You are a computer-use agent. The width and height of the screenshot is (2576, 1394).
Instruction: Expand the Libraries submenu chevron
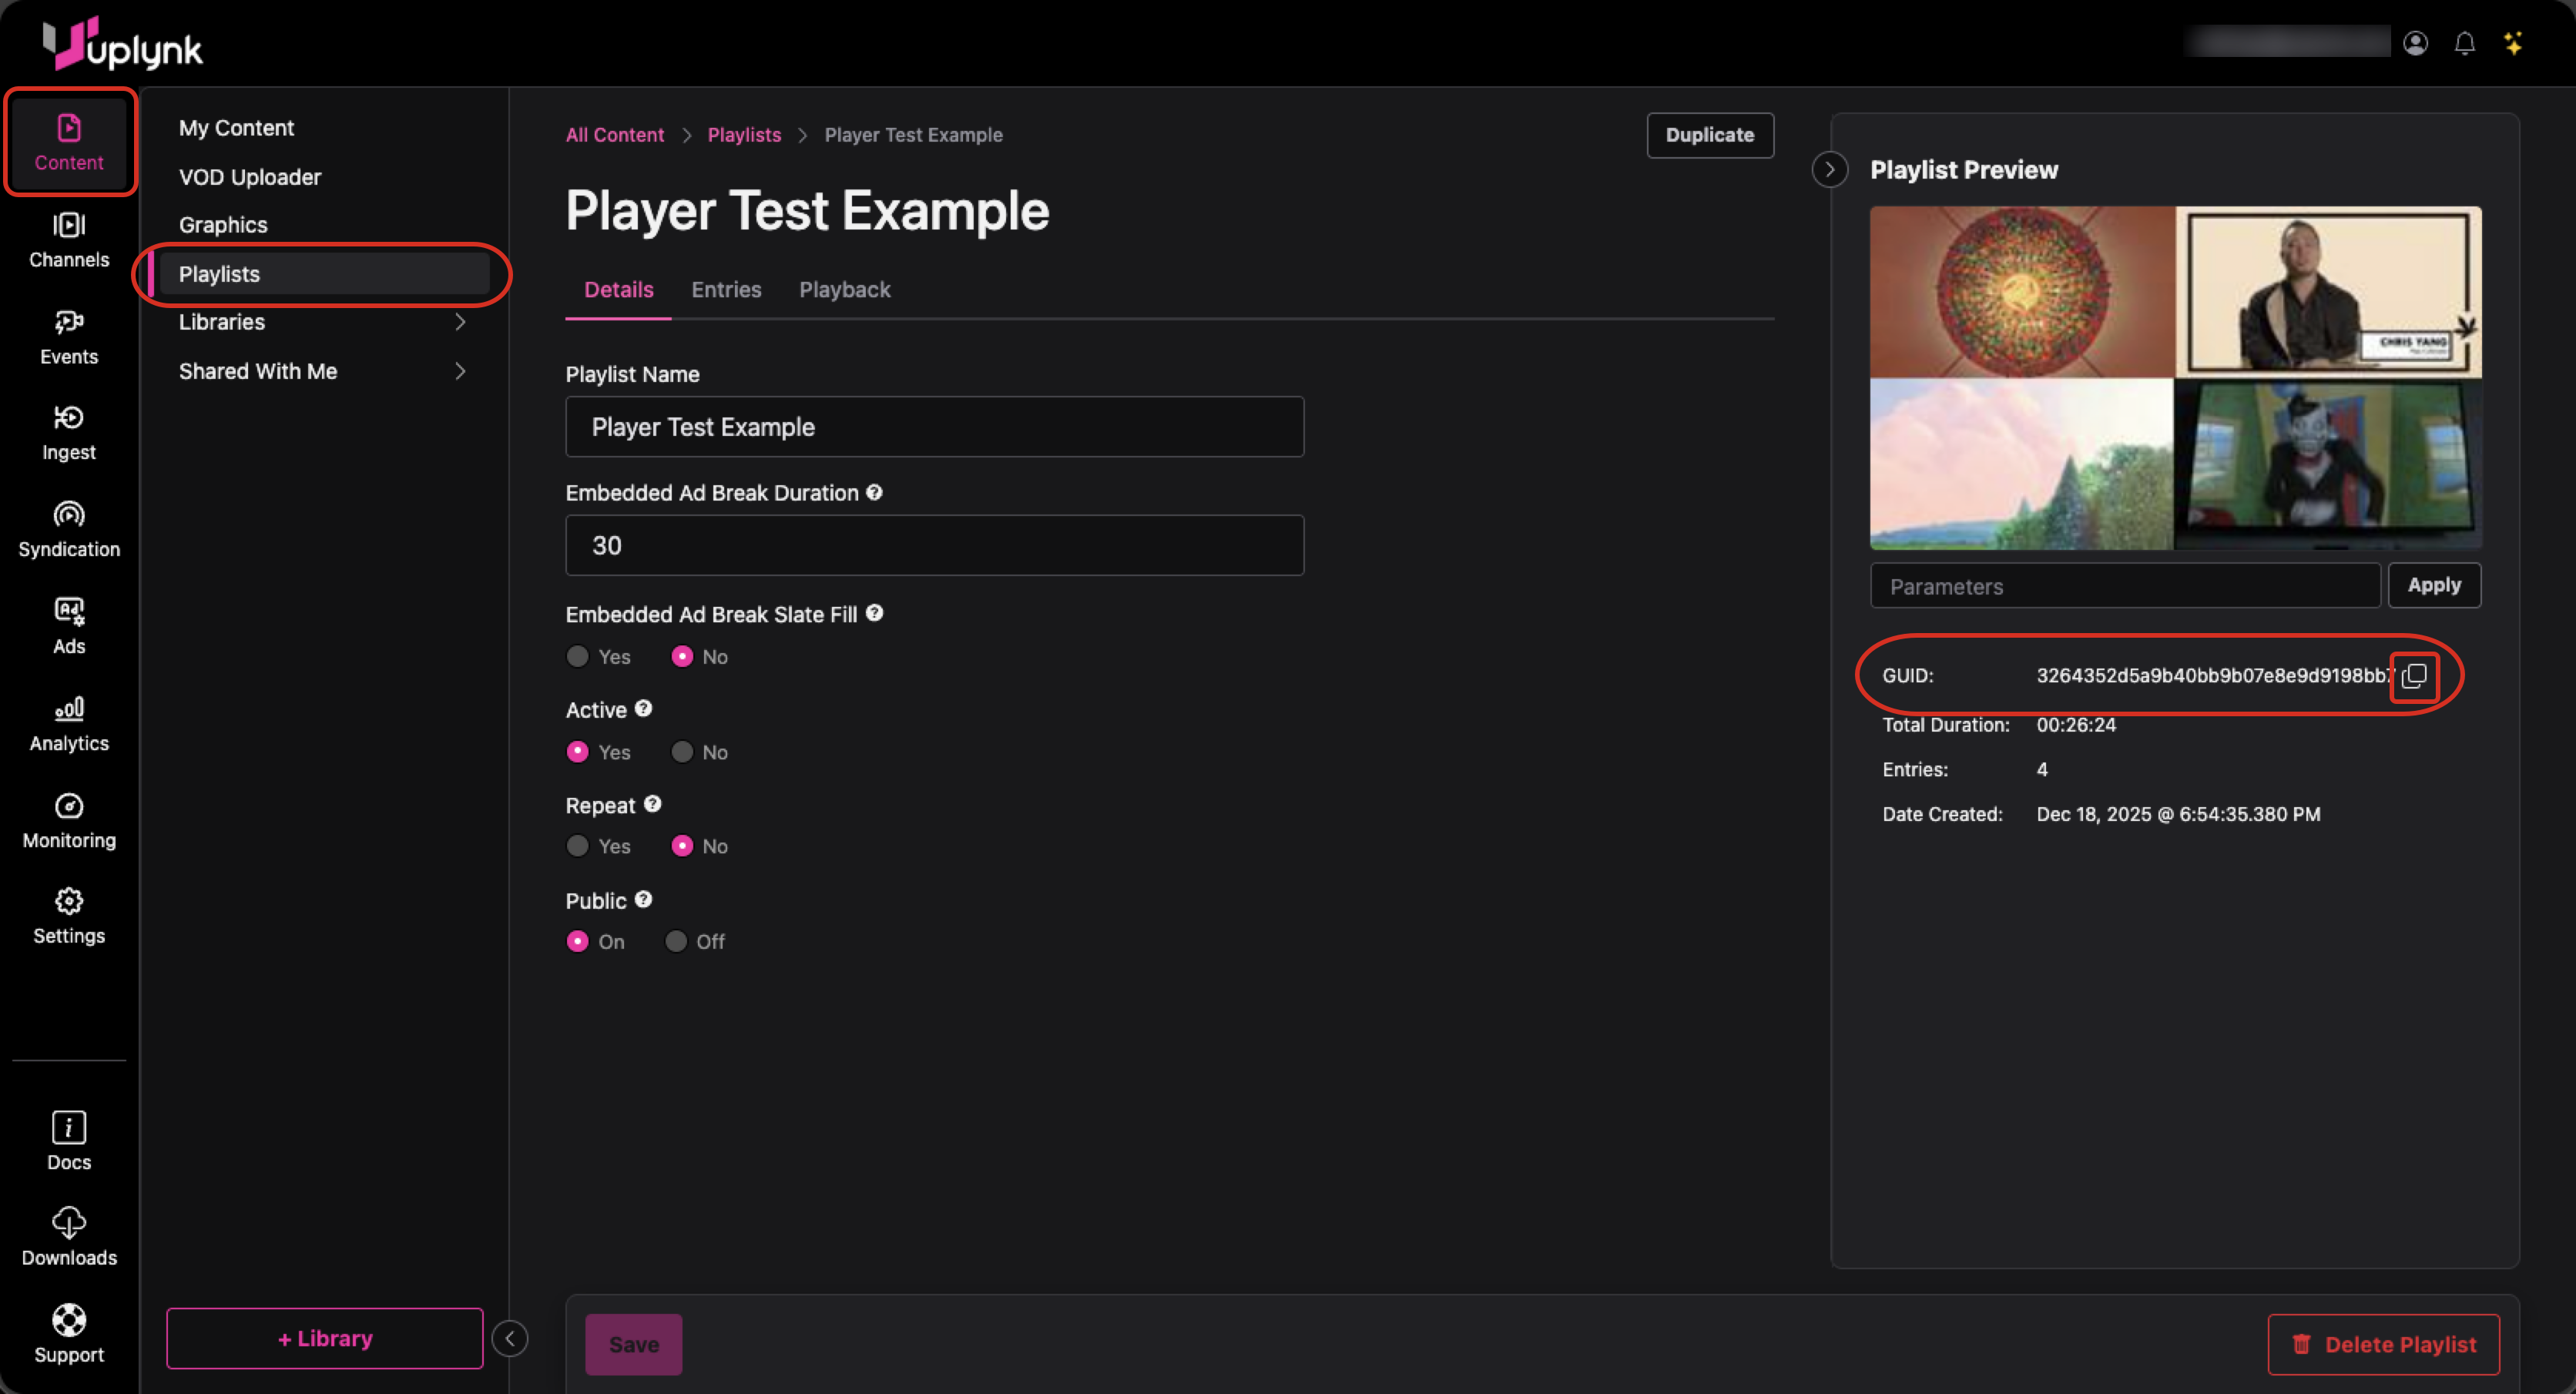point(460,322)
